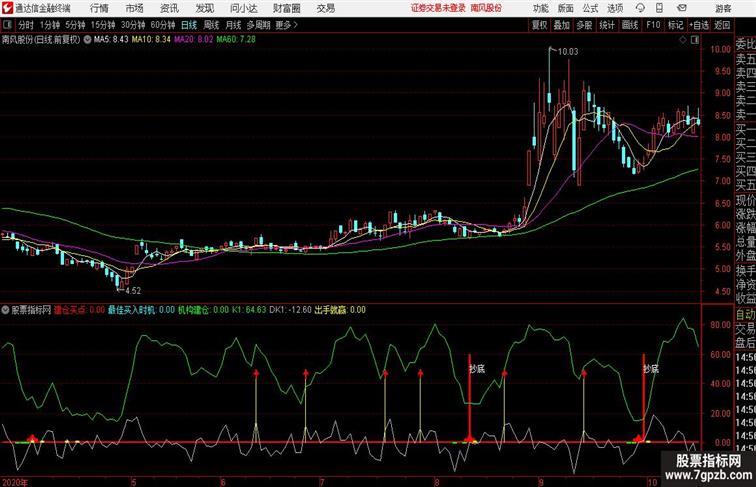The height and width of the screenshot is (487, 756).
Task: Click the 机构建仓 indicator label
Action: coord(194,310)
